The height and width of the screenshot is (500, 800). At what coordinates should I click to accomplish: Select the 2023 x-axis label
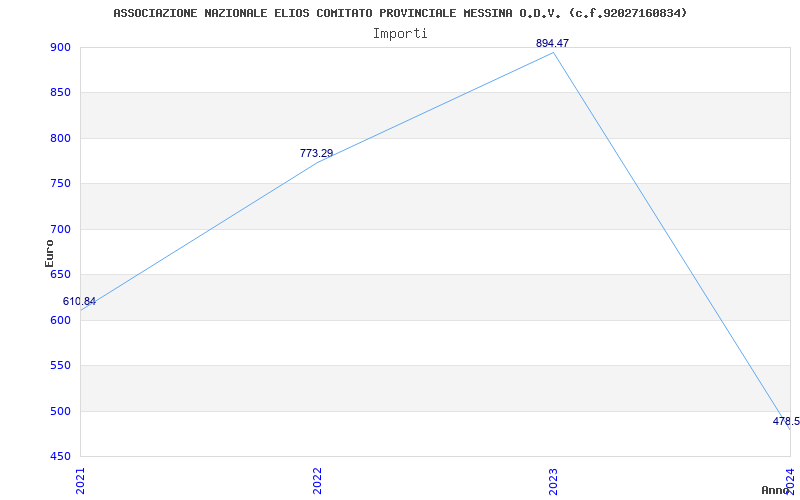554,481
